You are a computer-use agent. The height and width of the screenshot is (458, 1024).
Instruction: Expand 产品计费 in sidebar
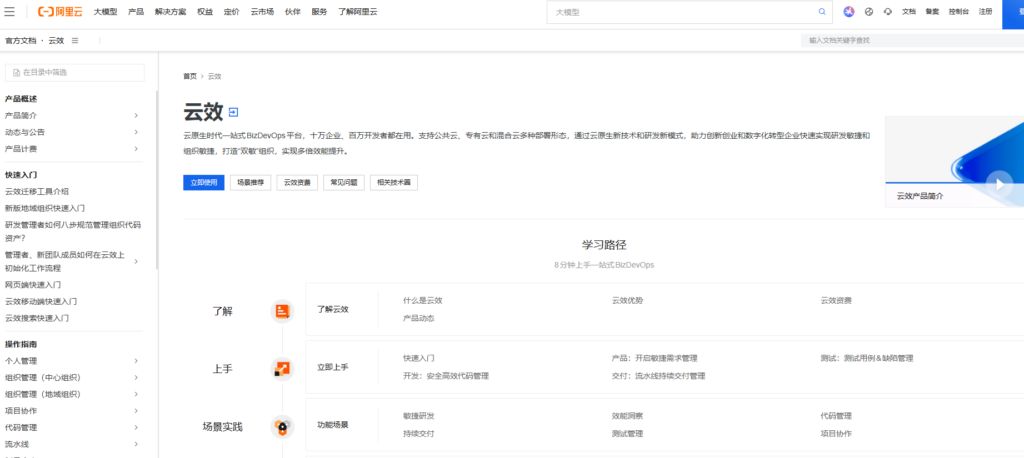pos(136,149)
